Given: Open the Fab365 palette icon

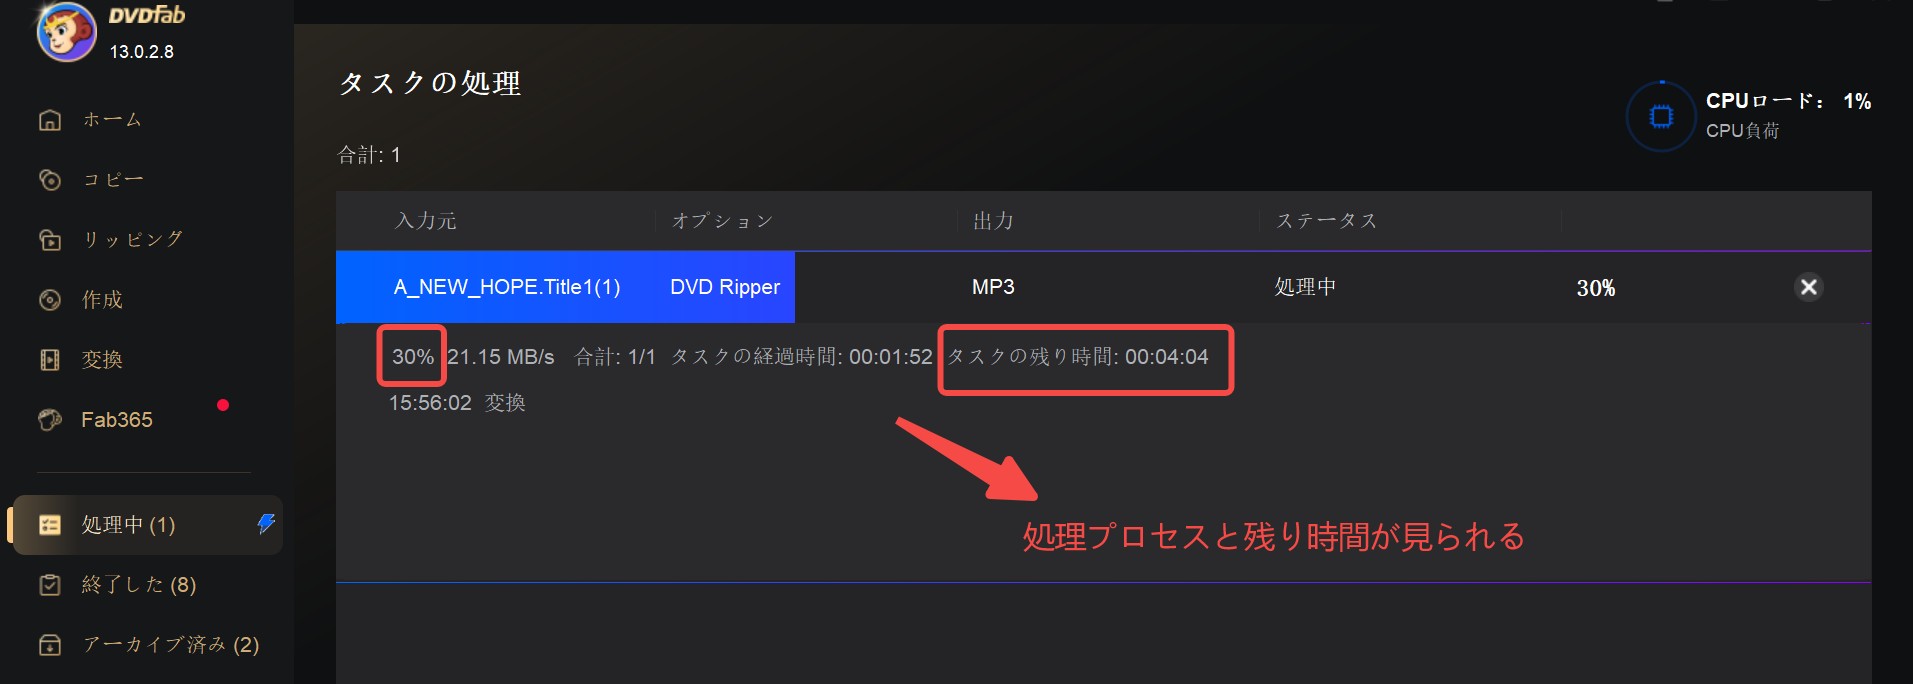Looking at the screenshot, I should point(50,420).
